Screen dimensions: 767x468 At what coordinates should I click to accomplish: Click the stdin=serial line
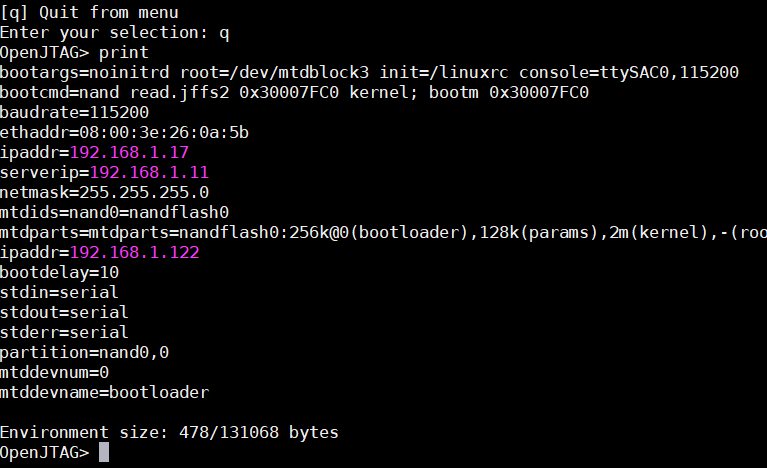pyautogui.click(x=59, y=292)
